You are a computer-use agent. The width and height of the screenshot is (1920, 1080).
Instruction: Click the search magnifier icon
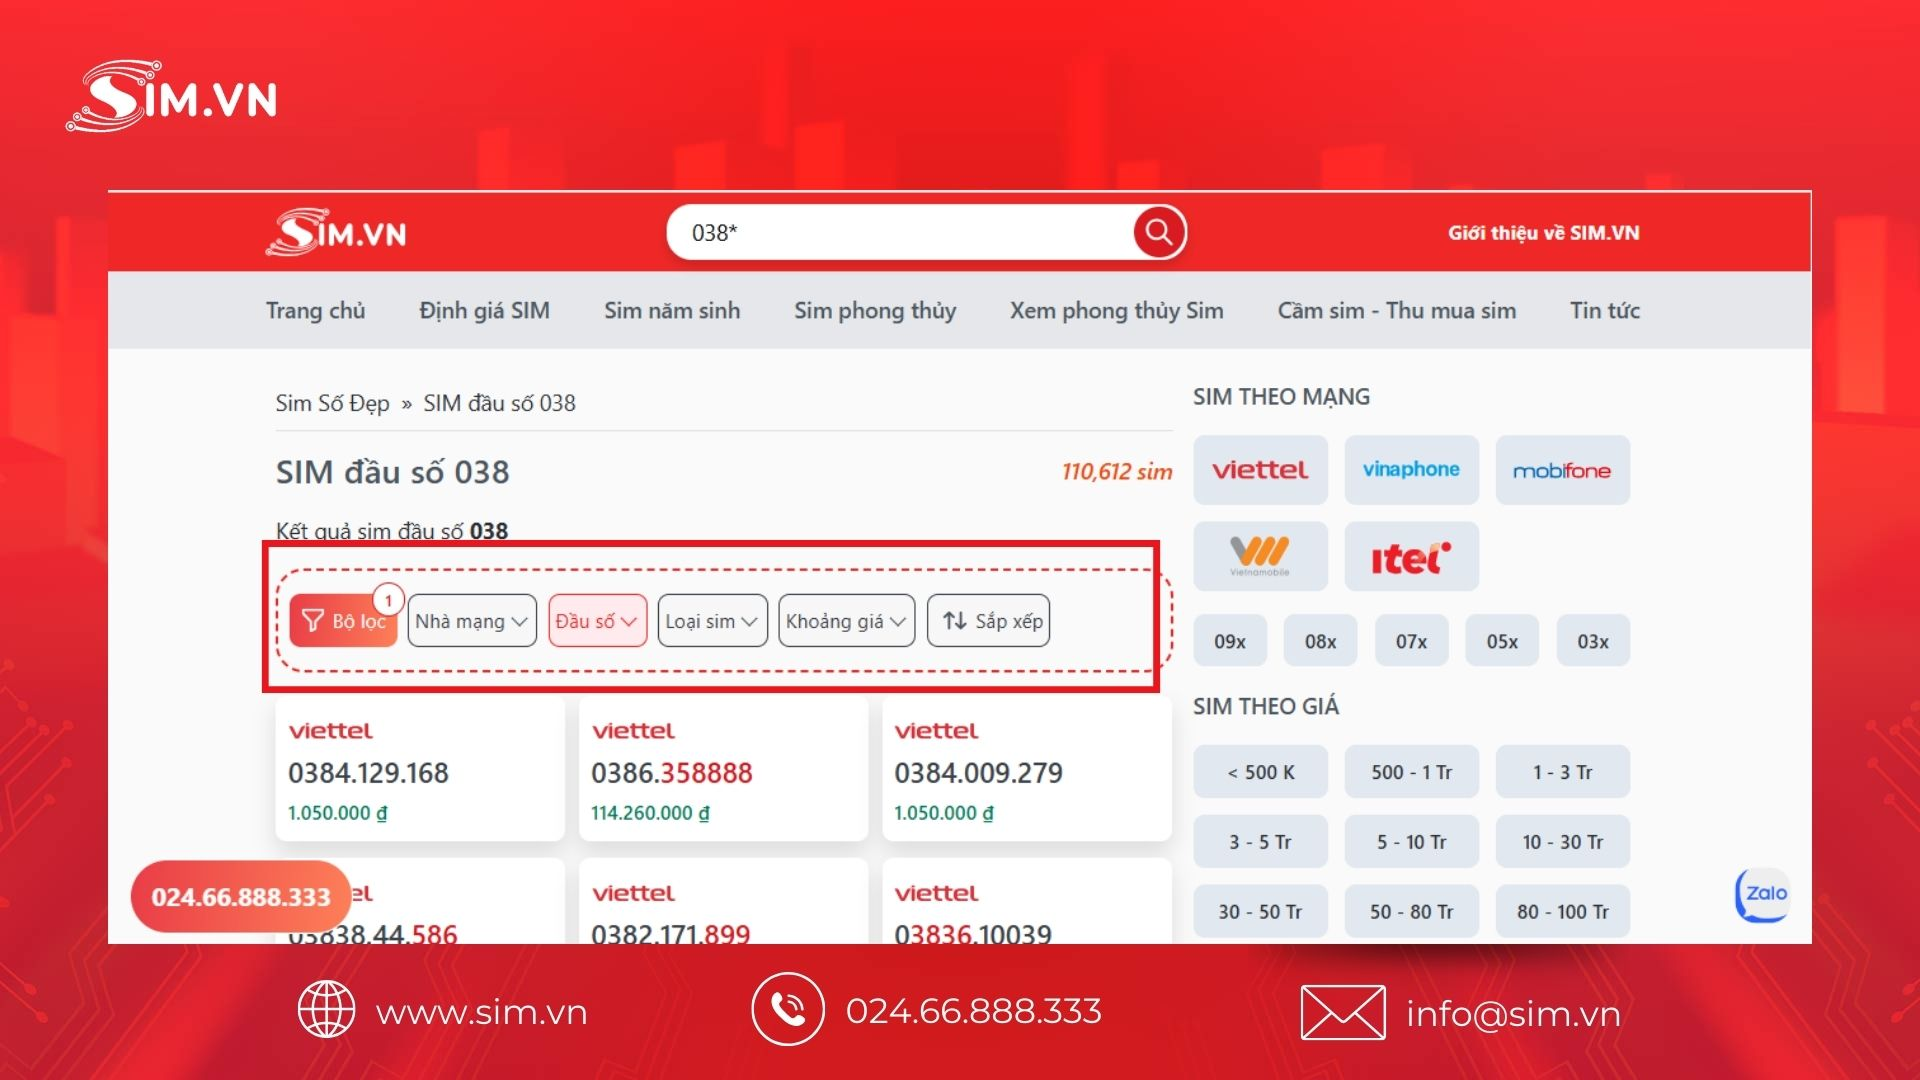1159,232
